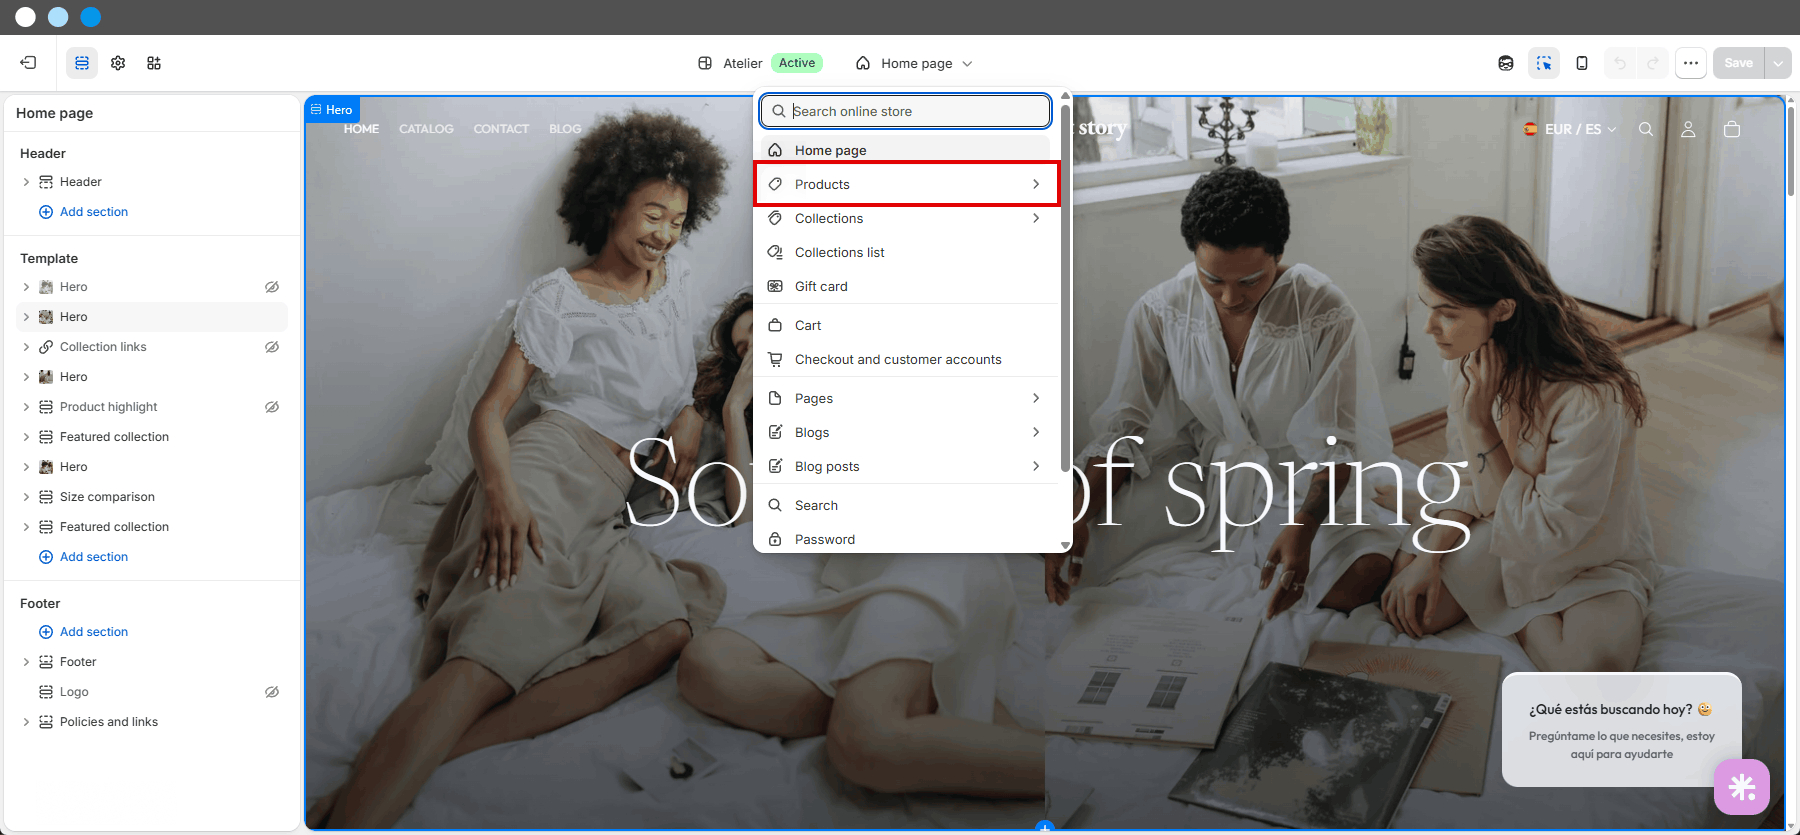Open the app embeds icon
The image size is (1800, 835).
154,63
